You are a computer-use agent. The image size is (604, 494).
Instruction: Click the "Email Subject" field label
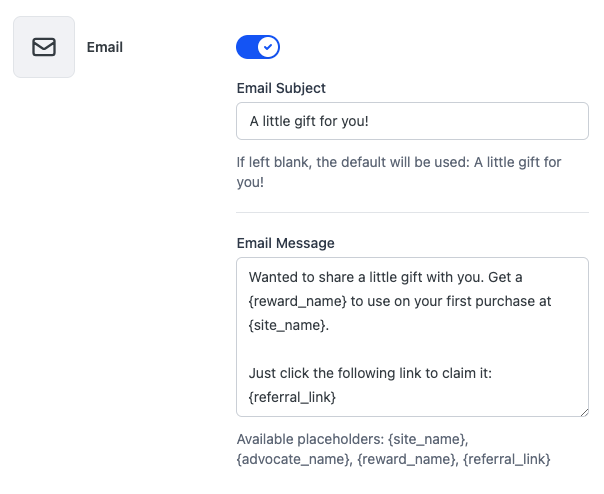pyautogui.click(x=281, y=88)
